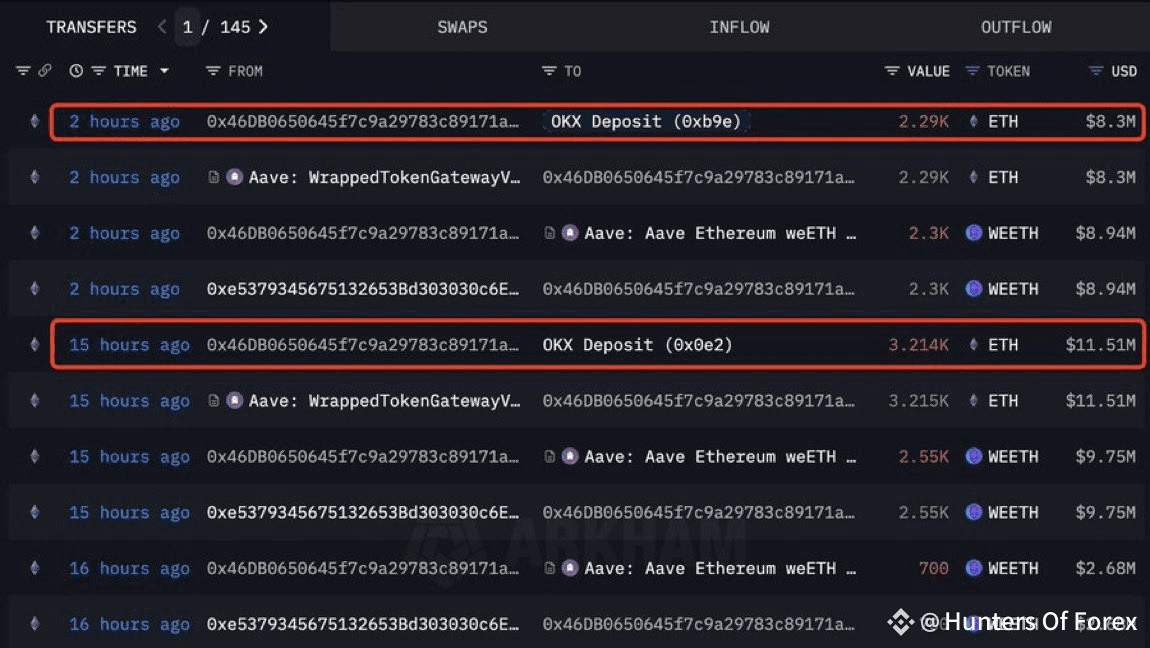Filter the TIME column
This screenshot has height=648, width=1150.
click(x=98, y=71)
